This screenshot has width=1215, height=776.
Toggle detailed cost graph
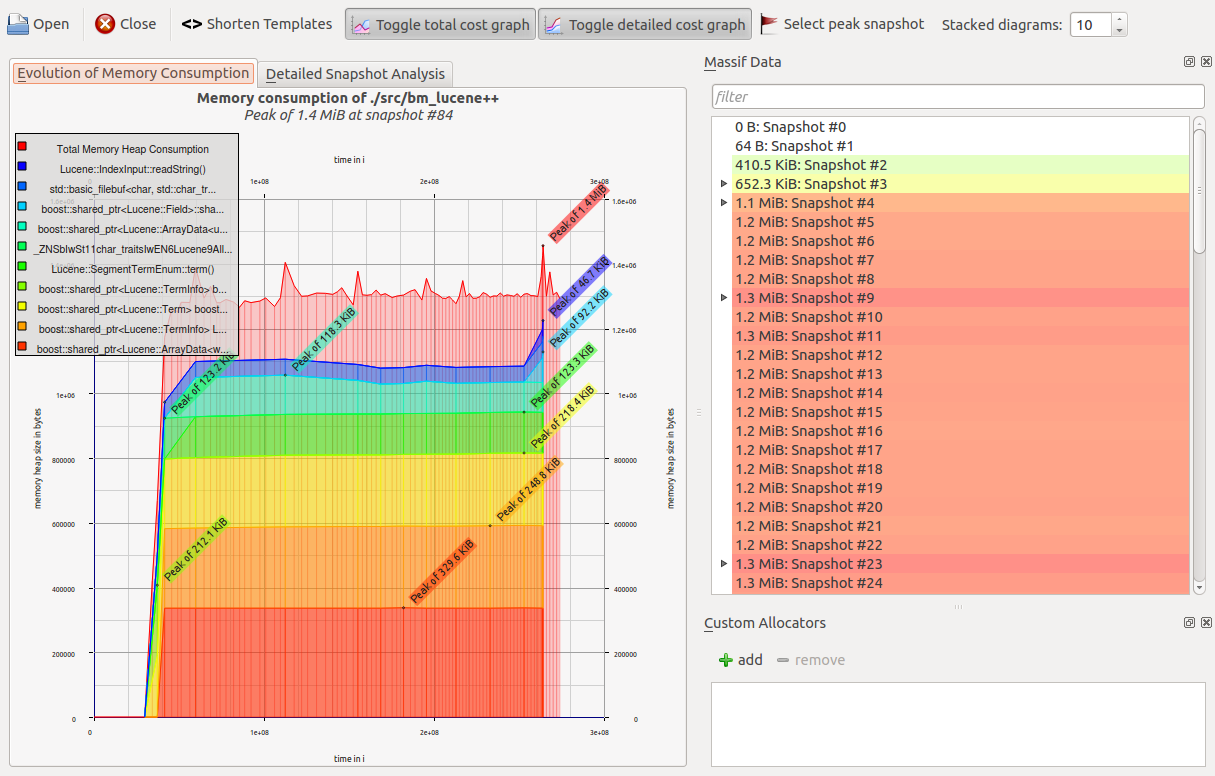(644, 24)
